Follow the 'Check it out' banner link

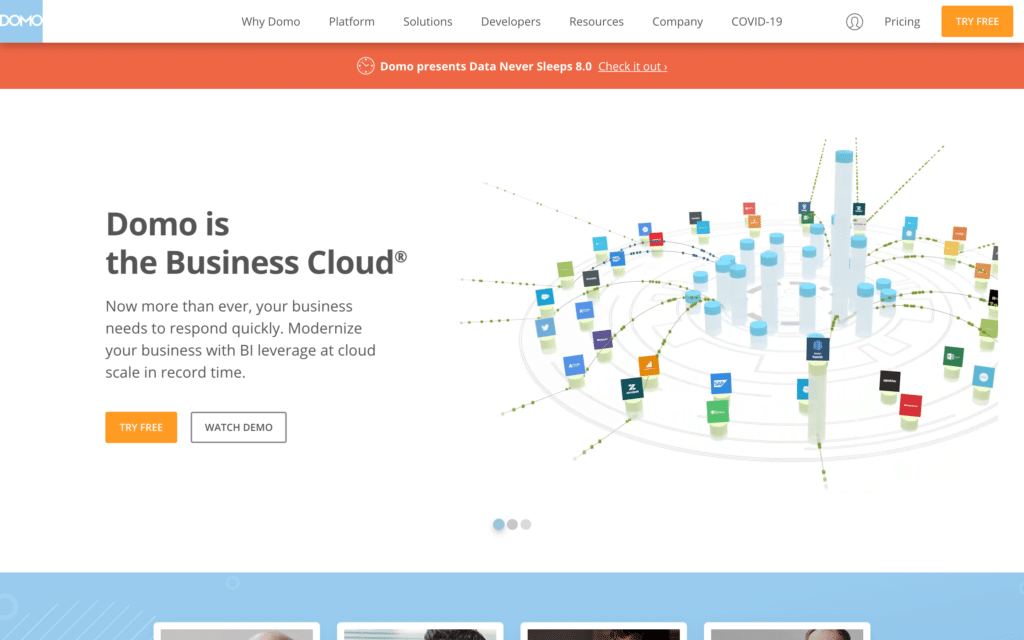633,67
